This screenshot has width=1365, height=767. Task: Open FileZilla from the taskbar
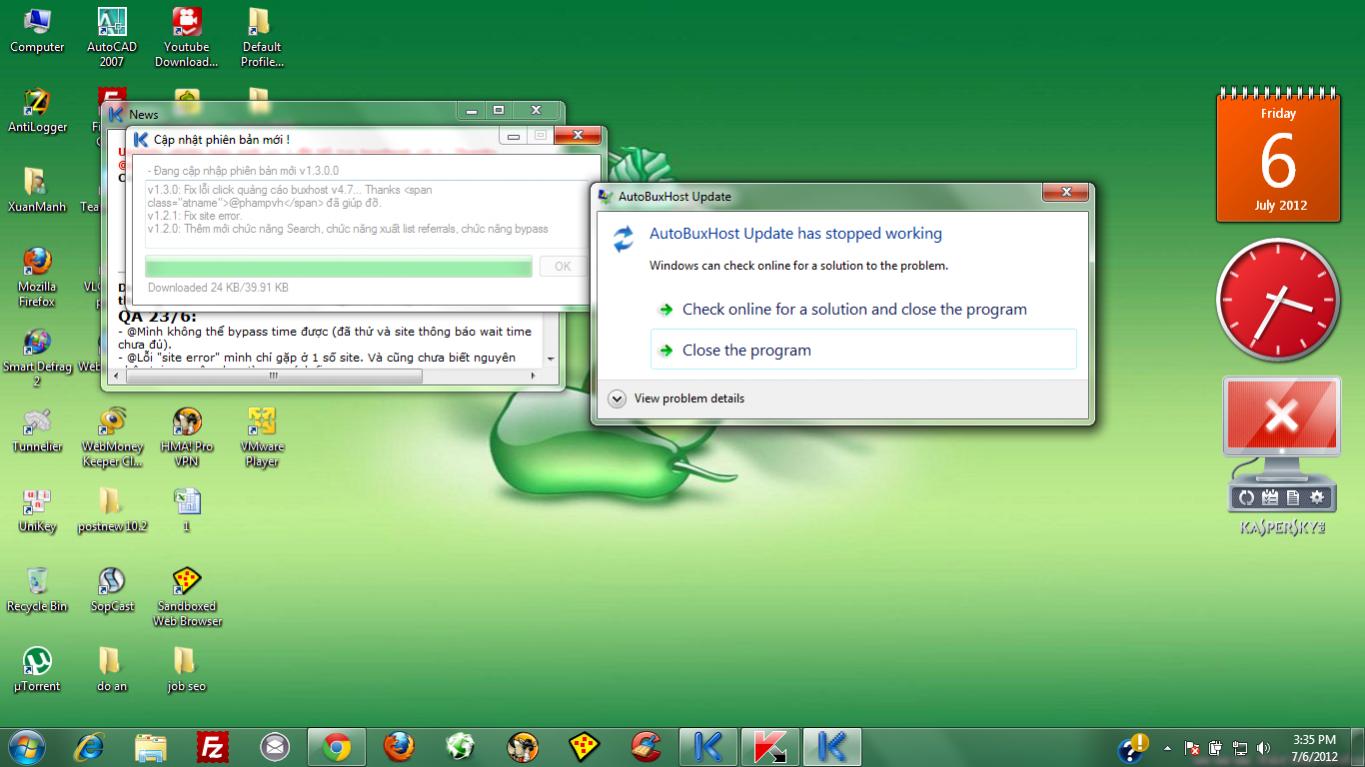[x=211, y=747]
